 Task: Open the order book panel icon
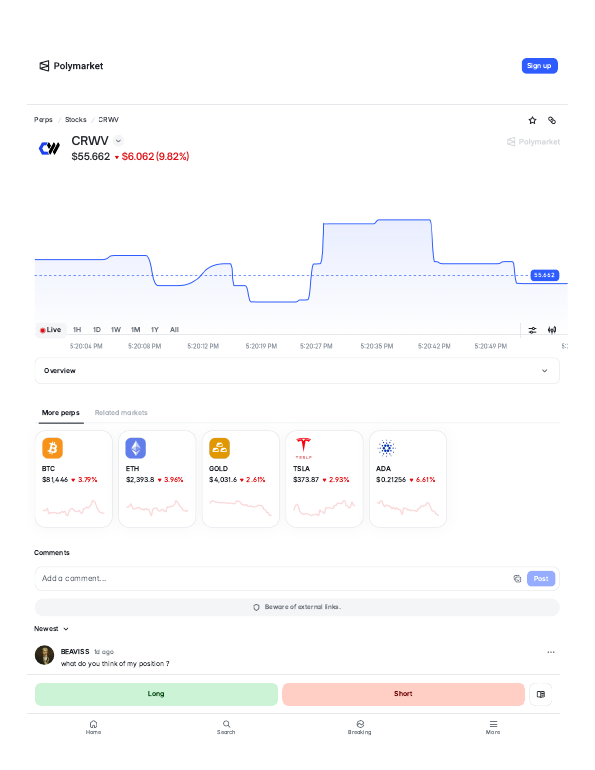tap(541, 694)
